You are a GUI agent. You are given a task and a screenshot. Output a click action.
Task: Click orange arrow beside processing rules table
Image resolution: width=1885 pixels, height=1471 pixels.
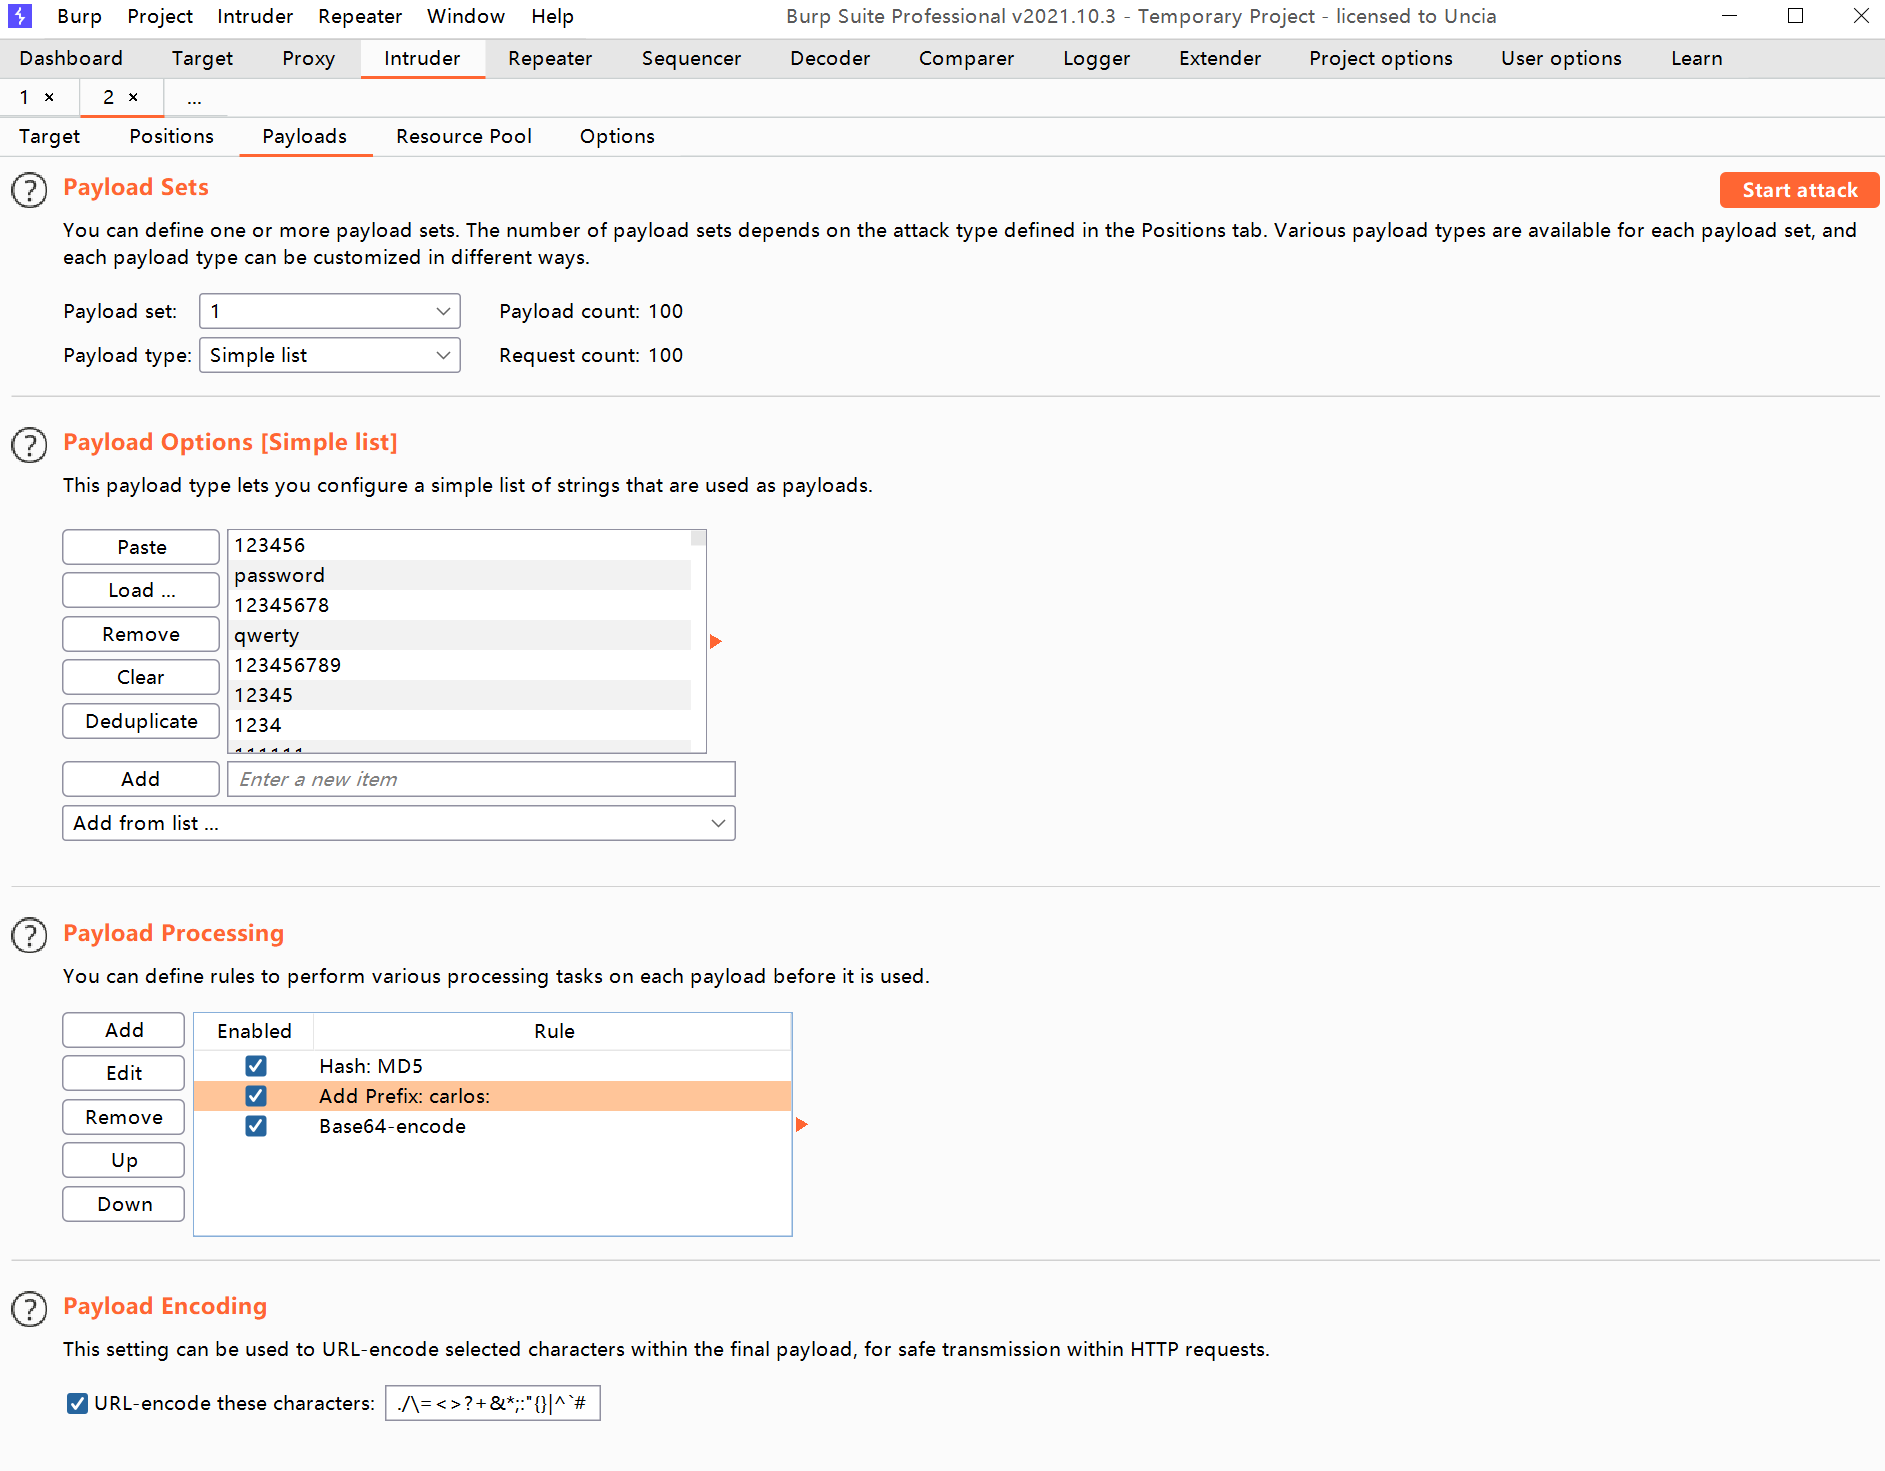pyautogui.click(x=801, y=1125)
